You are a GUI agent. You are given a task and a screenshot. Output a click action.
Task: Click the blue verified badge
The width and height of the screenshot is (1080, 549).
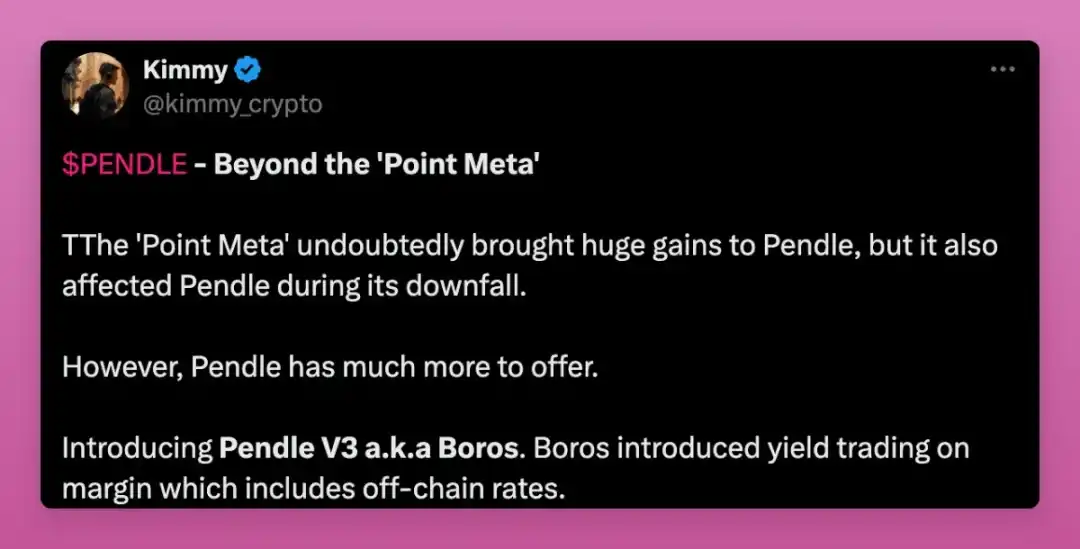tap(248, 70)
